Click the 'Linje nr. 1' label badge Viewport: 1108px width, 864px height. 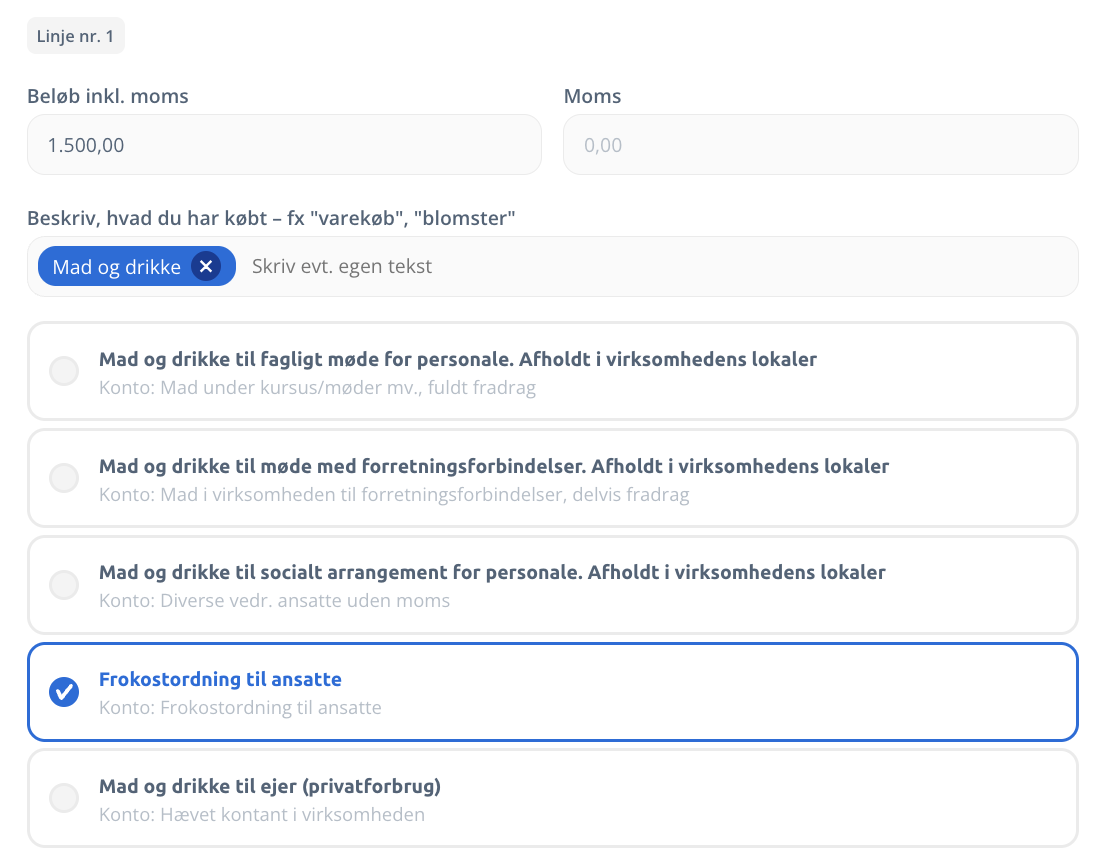click(x=76, y=36)
